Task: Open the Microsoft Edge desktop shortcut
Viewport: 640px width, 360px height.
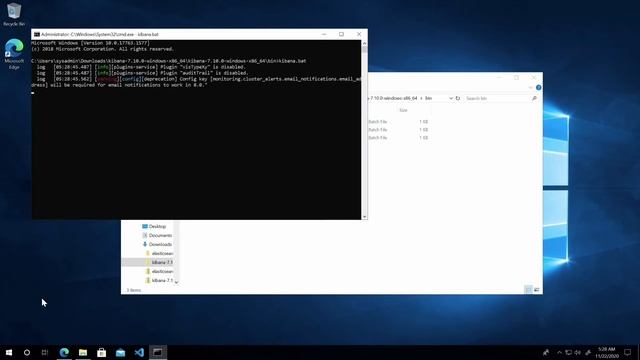Action: click(14, 54)
